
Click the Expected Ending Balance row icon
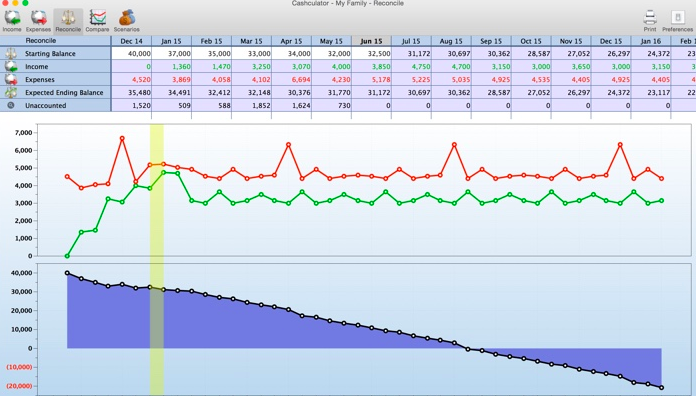(x=11, y=92)
